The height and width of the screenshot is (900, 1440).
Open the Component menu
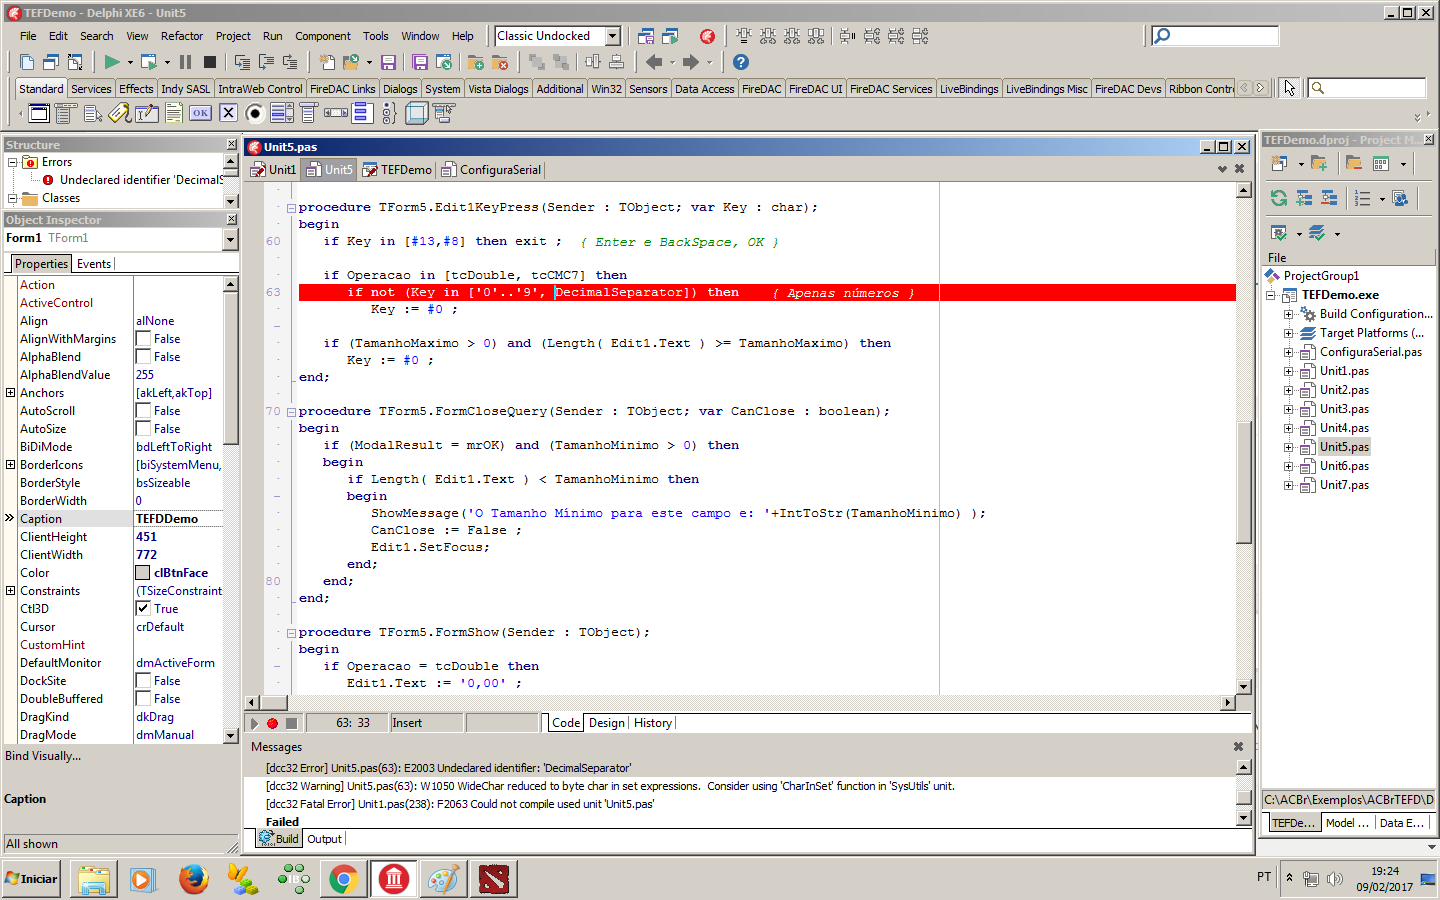click(x=323, y=36)
